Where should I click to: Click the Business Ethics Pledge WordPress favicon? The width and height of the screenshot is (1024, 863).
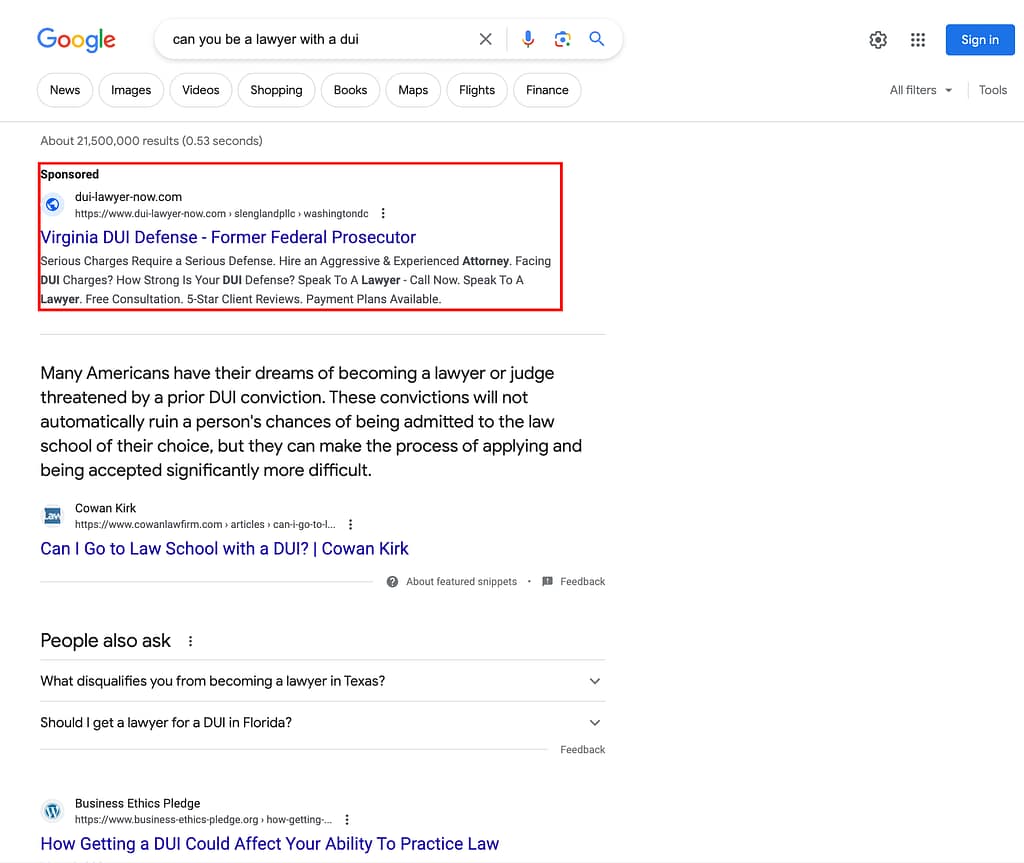tap(53, 811)
